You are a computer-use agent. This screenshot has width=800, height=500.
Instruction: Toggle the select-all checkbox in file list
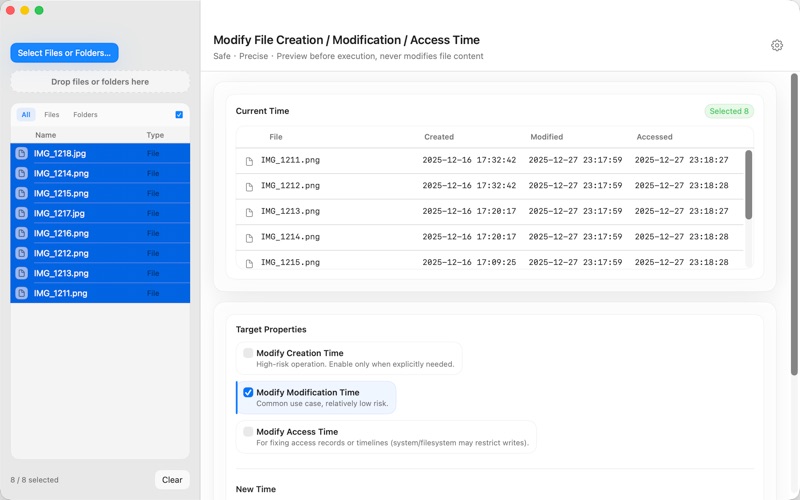[179, 114]
